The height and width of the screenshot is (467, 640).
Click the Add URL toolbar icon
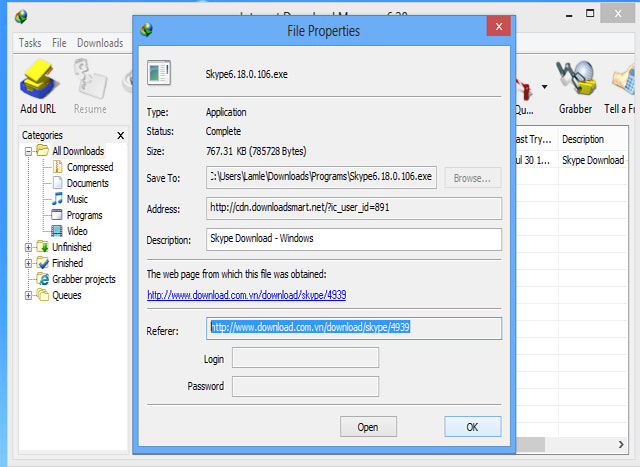tap(38, 80)
